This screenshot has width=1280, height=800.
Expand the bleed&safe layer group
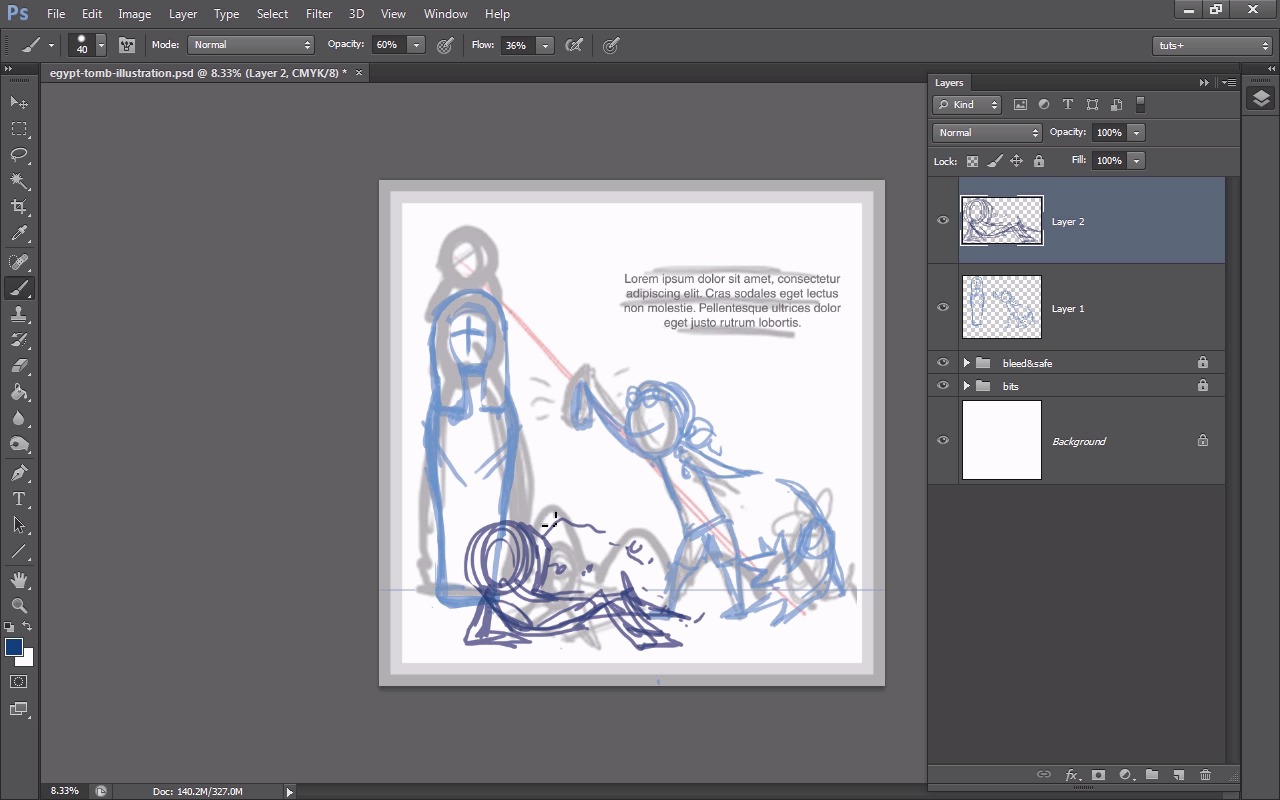point(966,363)
